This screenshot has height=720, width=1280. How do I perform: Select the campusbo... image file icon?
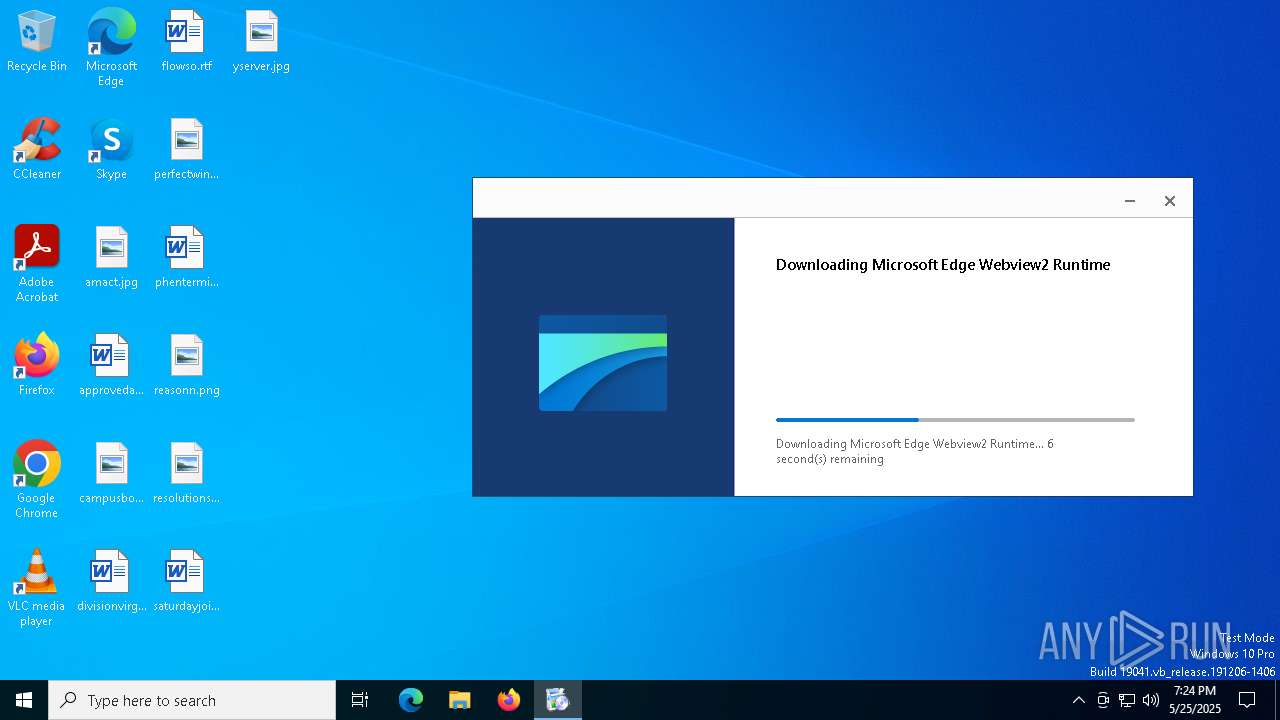(x=111, y=474)
